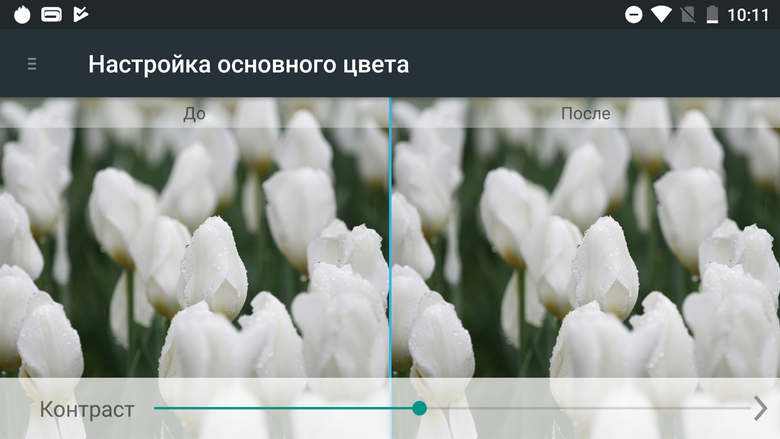Tap the После preview label
This screenshot has height=439, width=780.
585,113
